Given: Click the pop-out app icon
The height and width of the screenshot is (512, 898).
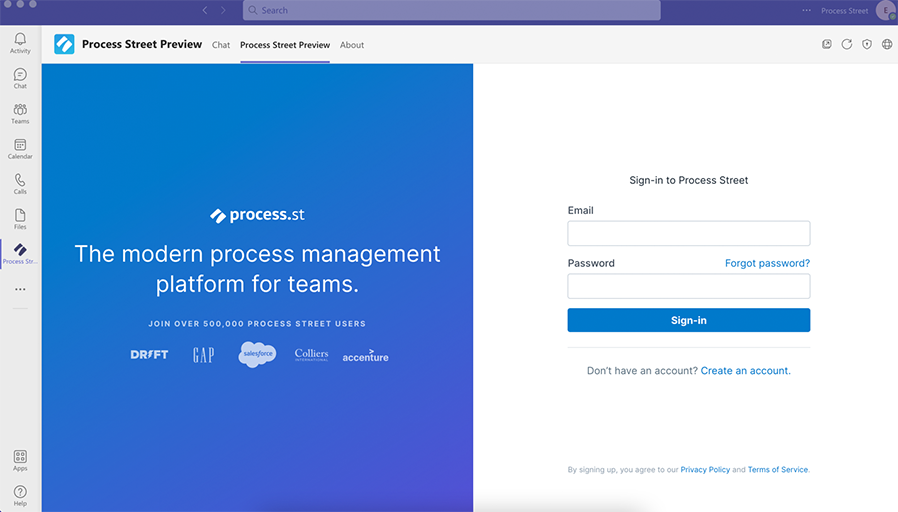Looking at the screenshot, I should 826,44.
